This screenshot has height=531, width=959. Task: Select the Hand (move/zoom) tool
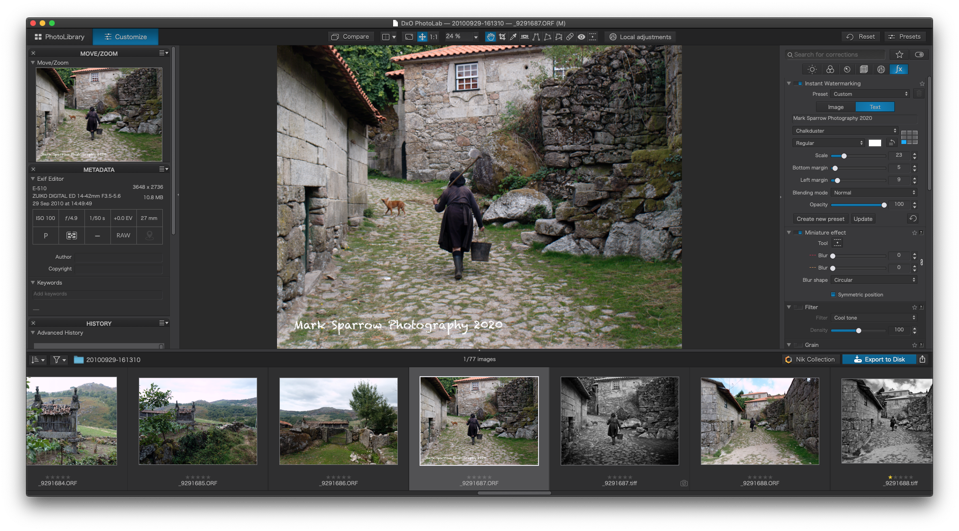click(491, 37)
